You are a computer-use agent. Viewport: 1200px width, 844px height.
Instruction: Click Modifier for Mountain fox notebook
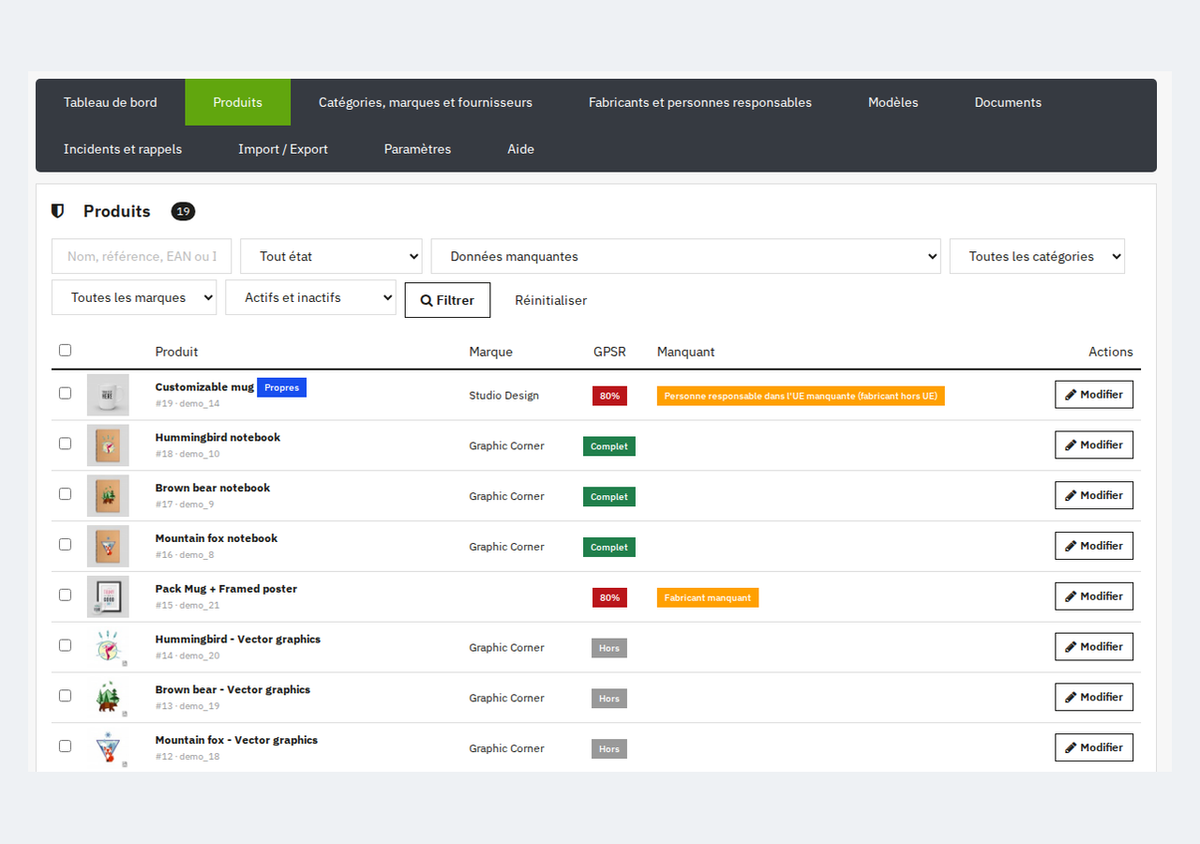point(1094,546)
